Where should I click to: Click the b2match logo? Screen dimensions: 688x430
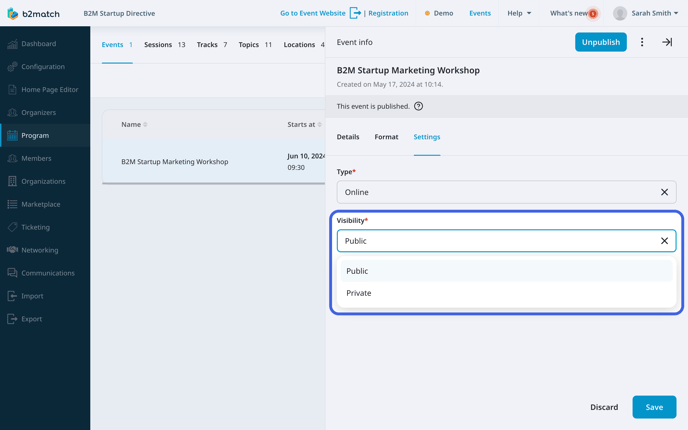(x=33, y=14)
